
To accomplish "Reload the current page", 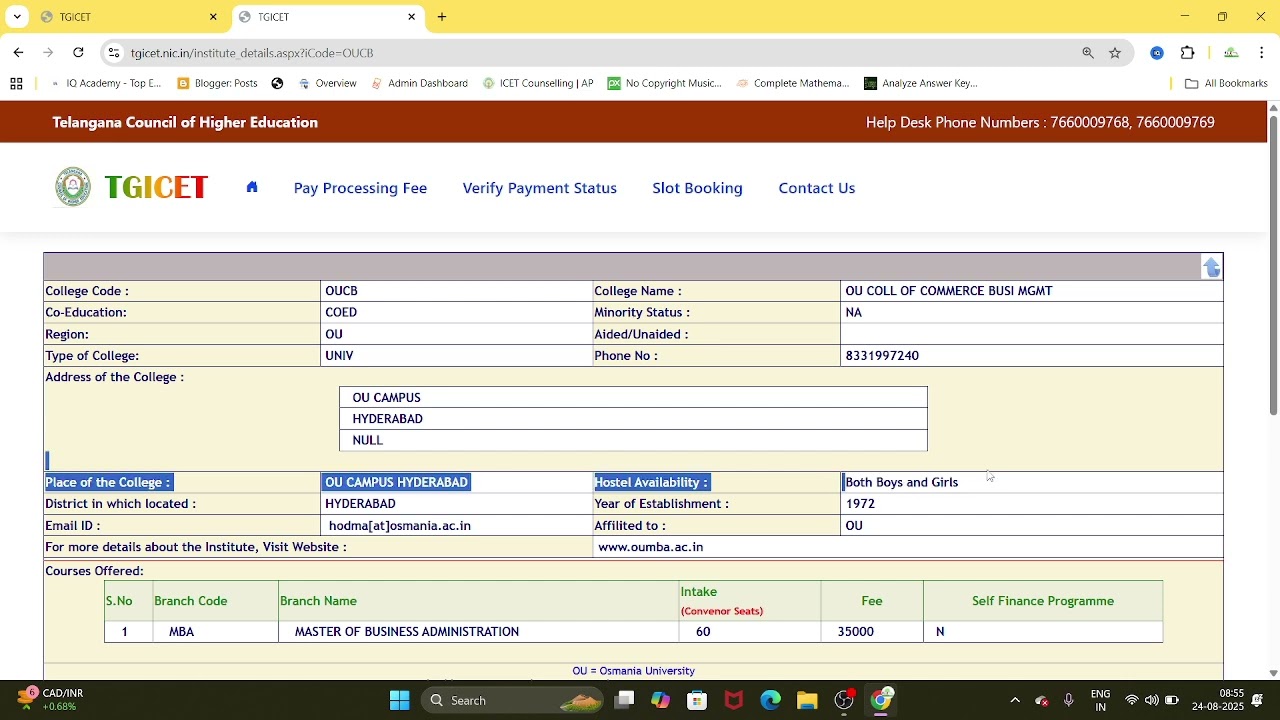I will pyautogui.click(x=78, y=53).
